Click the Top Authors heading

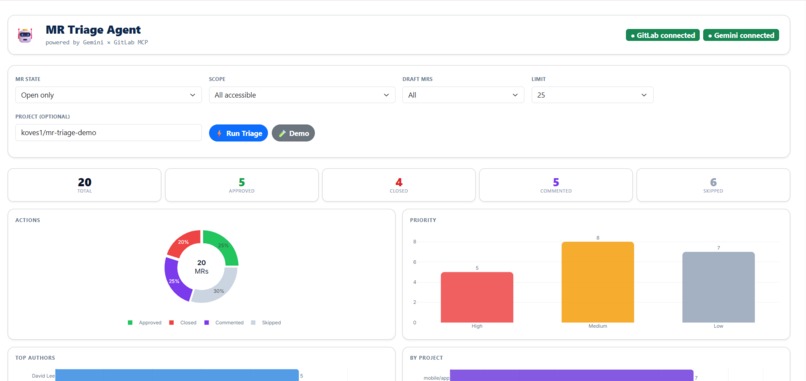(35, 358)
